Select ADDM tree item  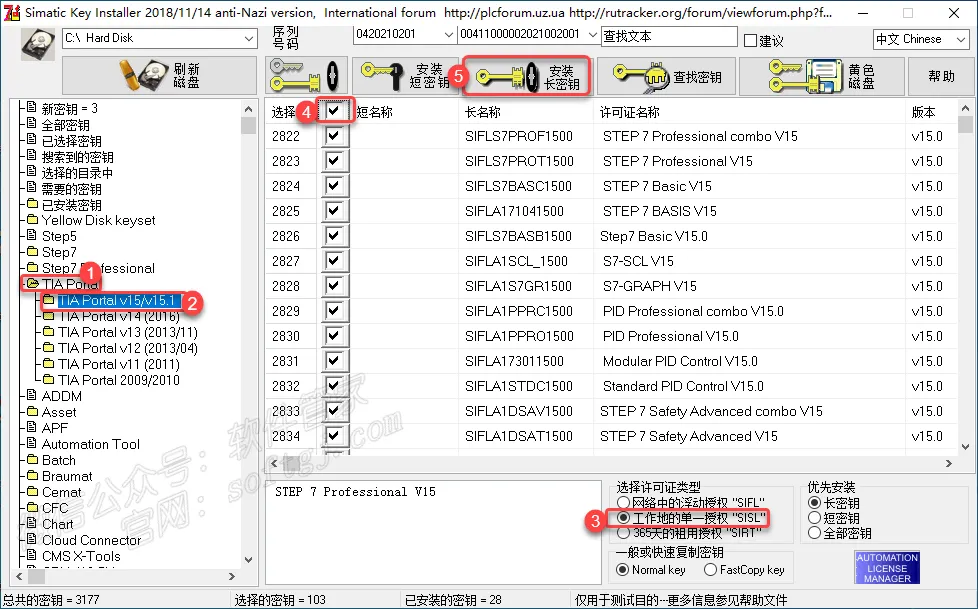pos(61,396)
